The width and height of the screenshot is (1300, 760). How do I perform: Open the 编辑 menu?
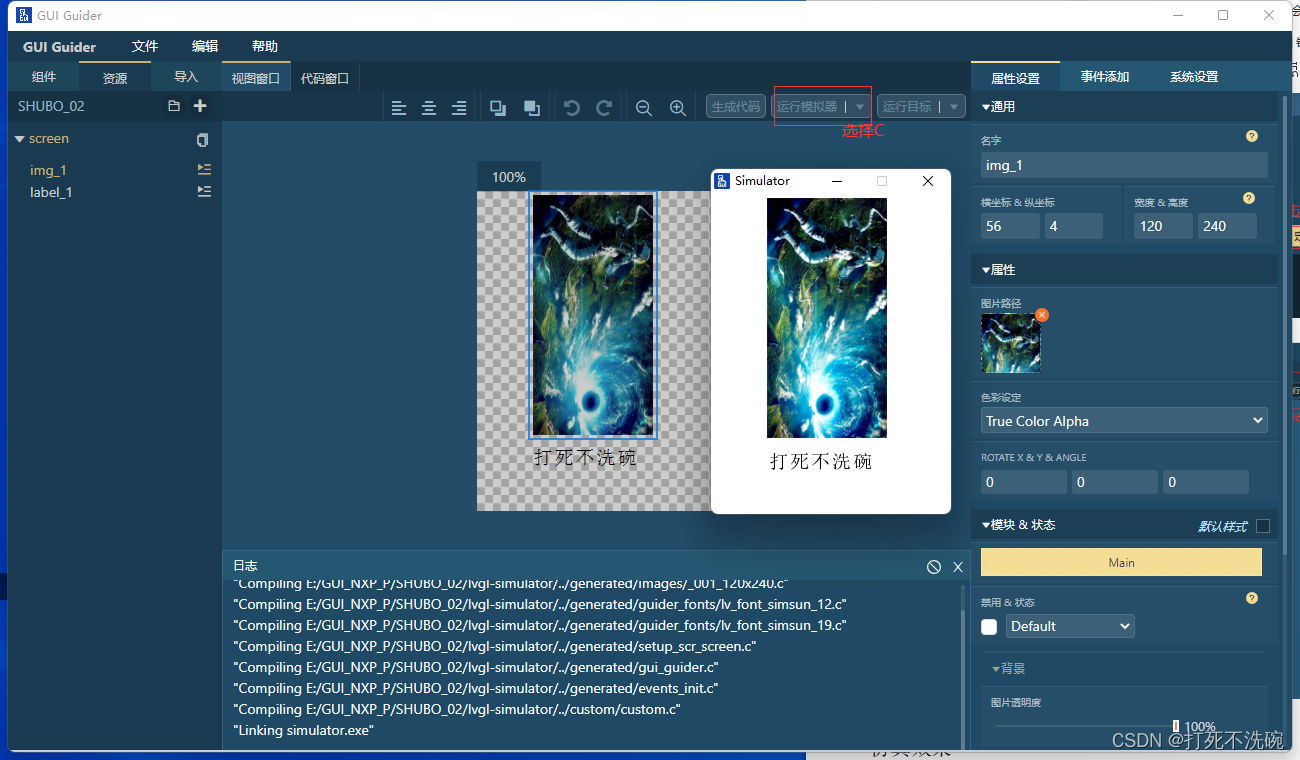[205, 46]
